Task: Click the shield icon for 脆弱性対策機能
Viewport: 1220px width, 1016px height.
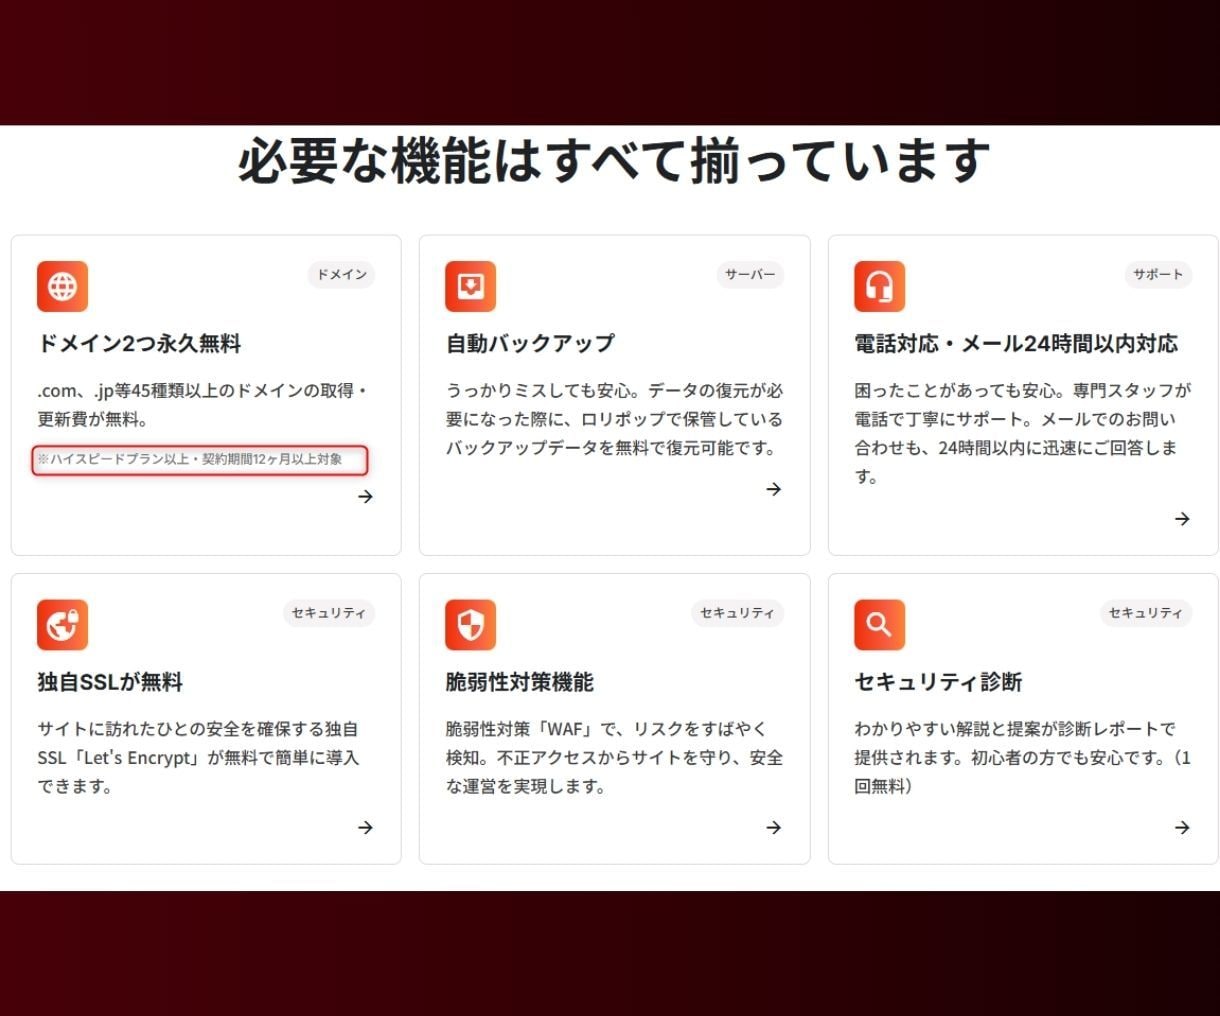Action: pyautogui.click(x=470, y=625)
